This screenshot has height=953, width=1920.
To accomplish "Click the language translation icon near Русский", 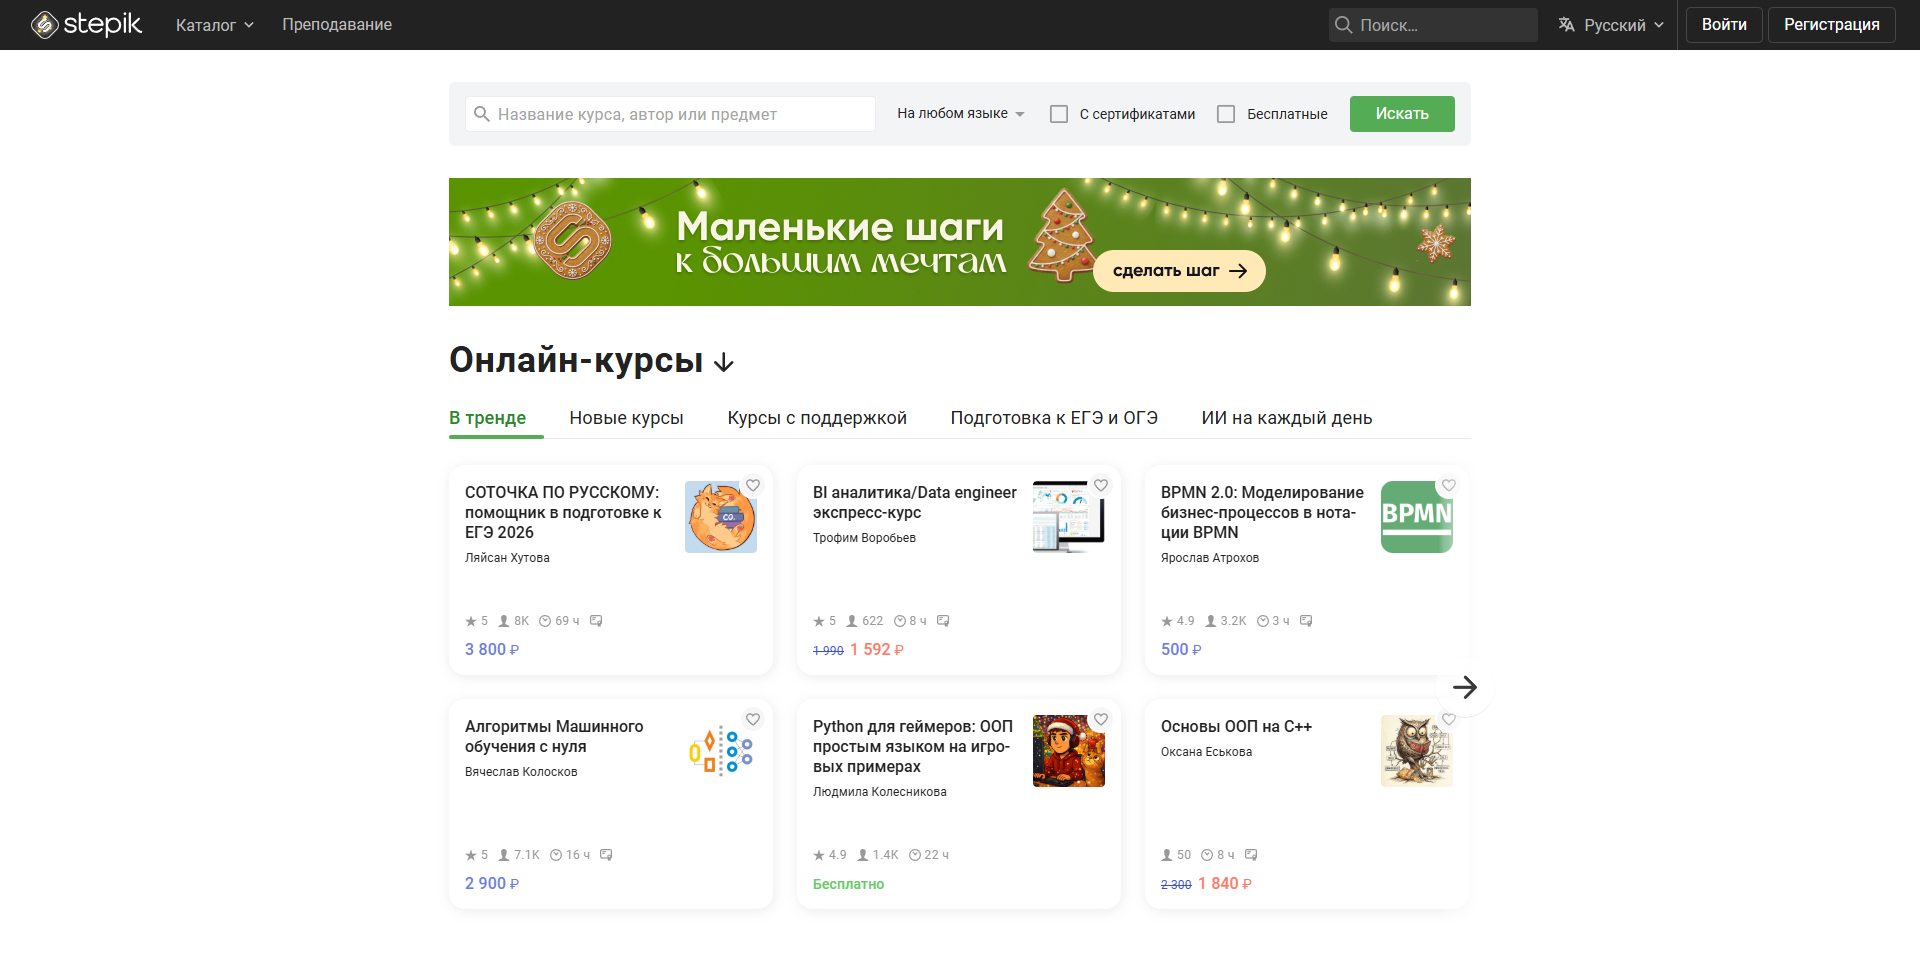I will click(x=1565, y=24).
